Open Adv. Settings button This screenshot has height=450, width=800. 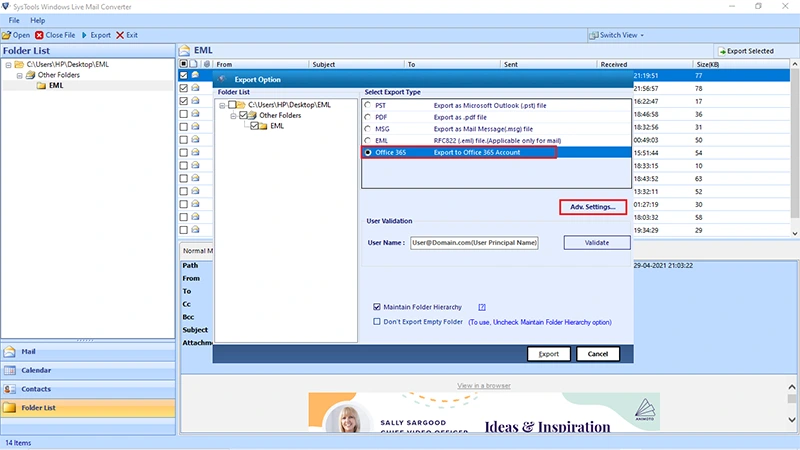click(593, 207)
